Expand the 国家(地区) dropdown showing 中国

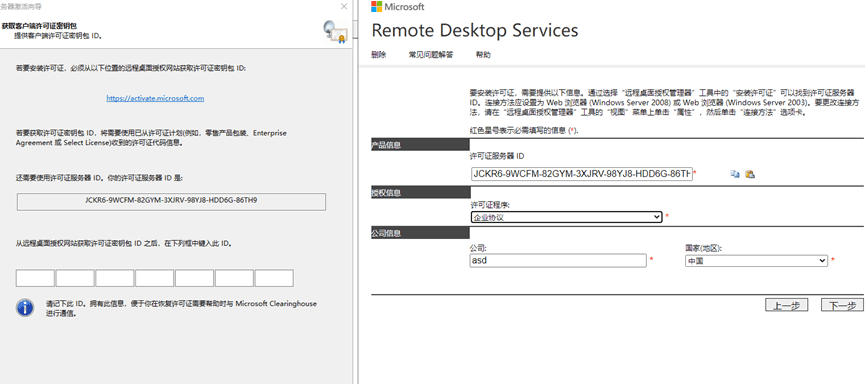click(x=756, y=260)
